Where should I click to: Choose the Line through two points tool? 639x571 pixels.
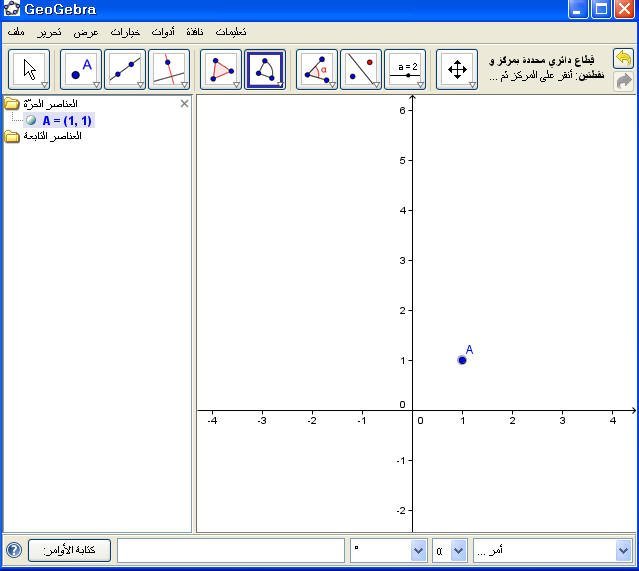tap(125, 70)
